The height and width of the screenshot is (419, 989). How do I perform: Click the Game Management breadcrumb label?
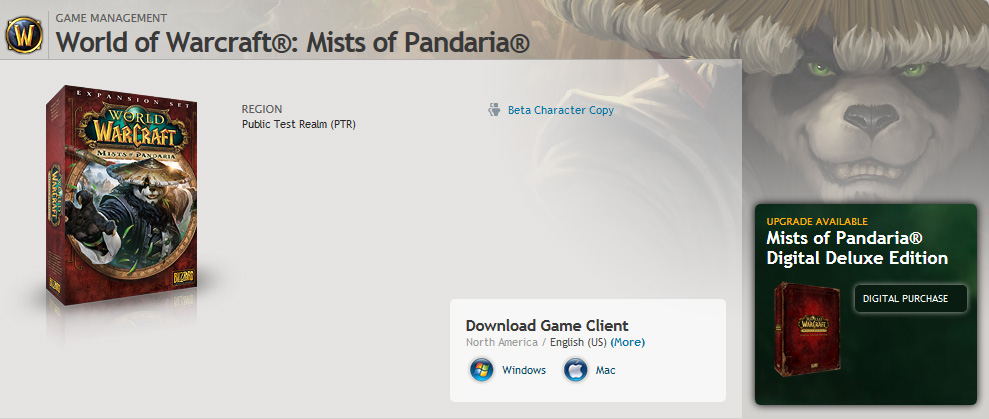point(111,18)
